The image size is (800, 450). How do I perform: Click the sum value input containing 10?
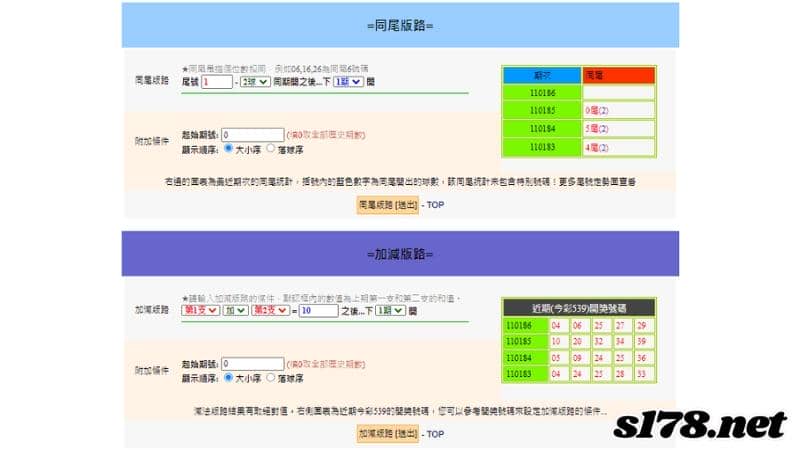click(318, 311)
